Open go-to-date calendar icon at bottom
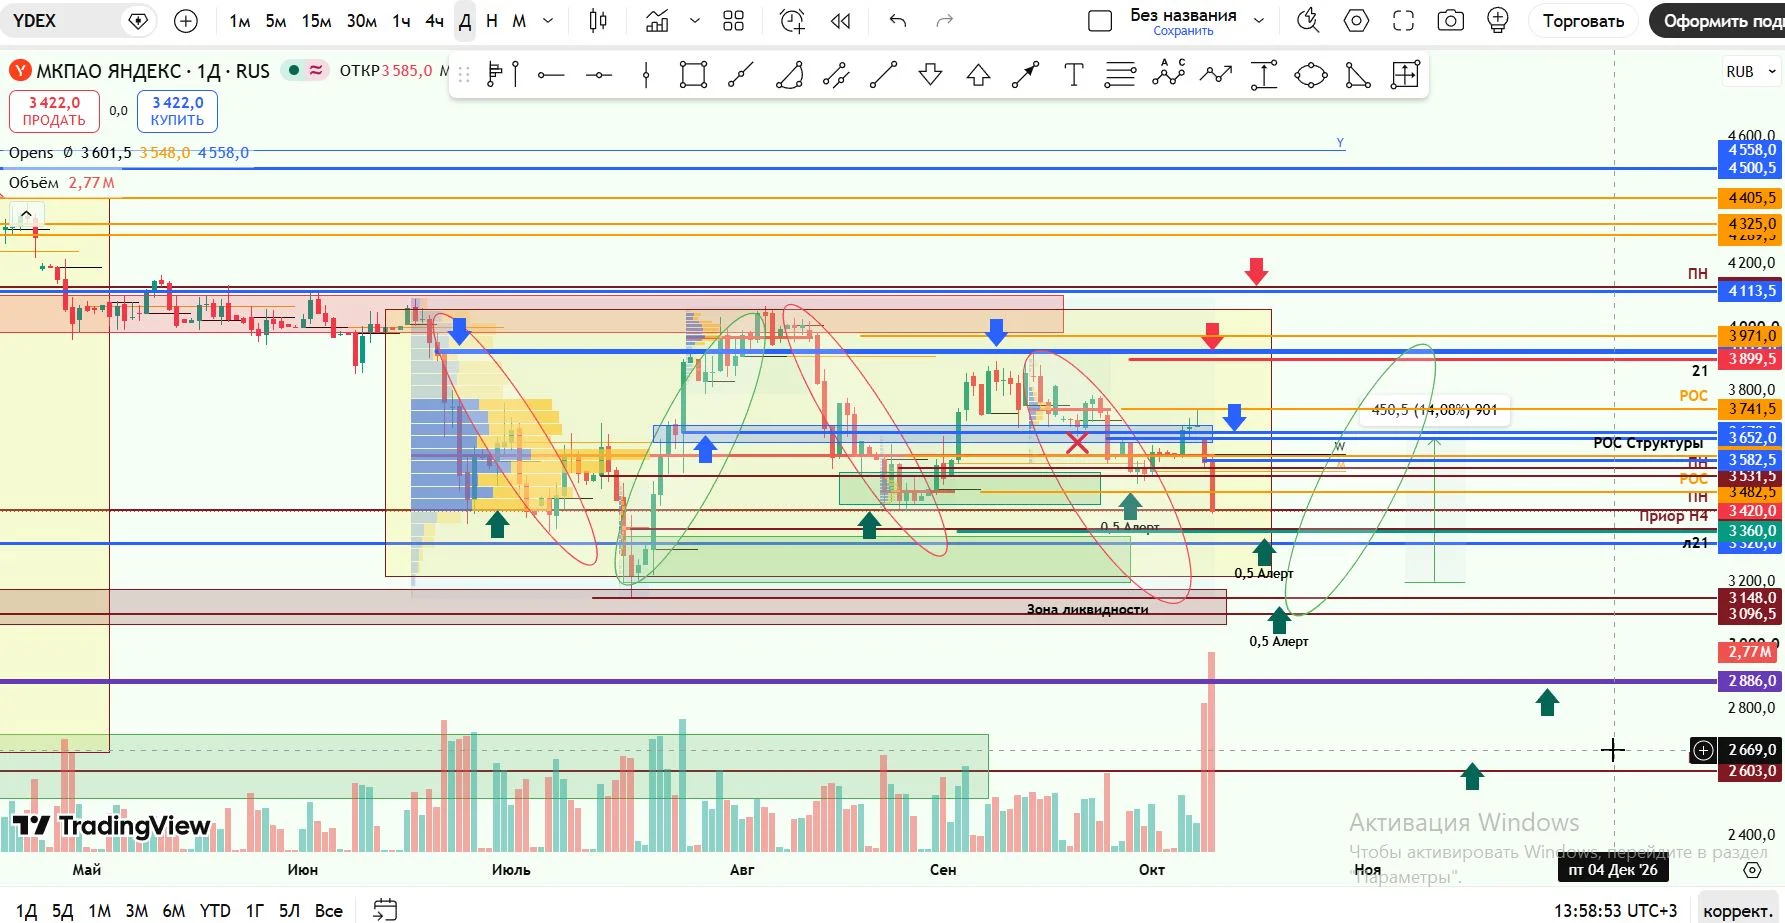 click(385, 910)
